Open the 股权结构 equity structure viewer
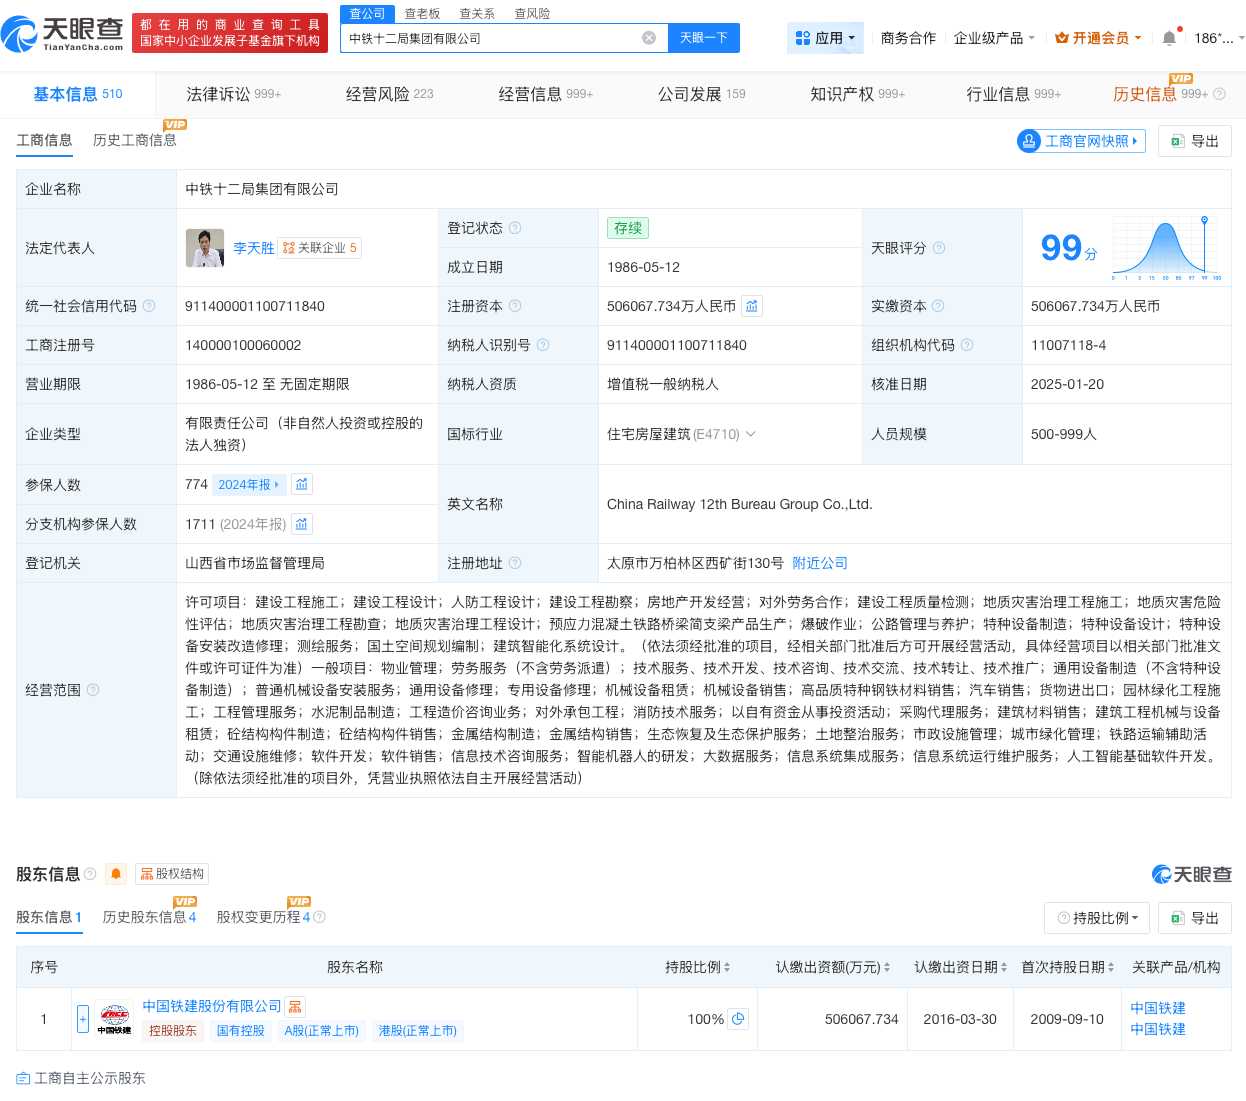The width and height of the screenshot is (1246, 1101). click(171, 873)
